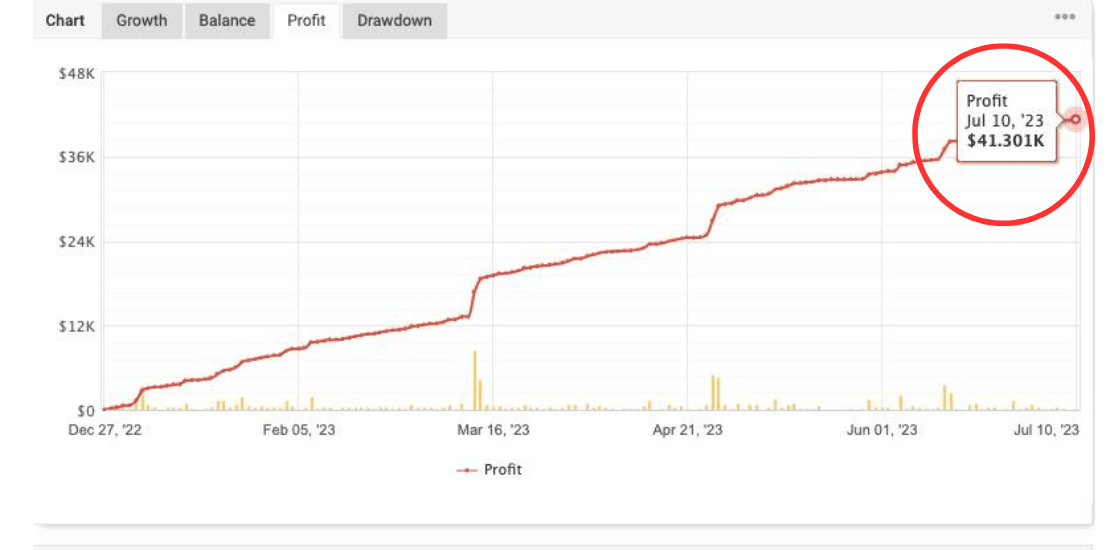Click the Dec 27, '22 date label
This screenshot has width=1111, height=550.
coord(105,431)
